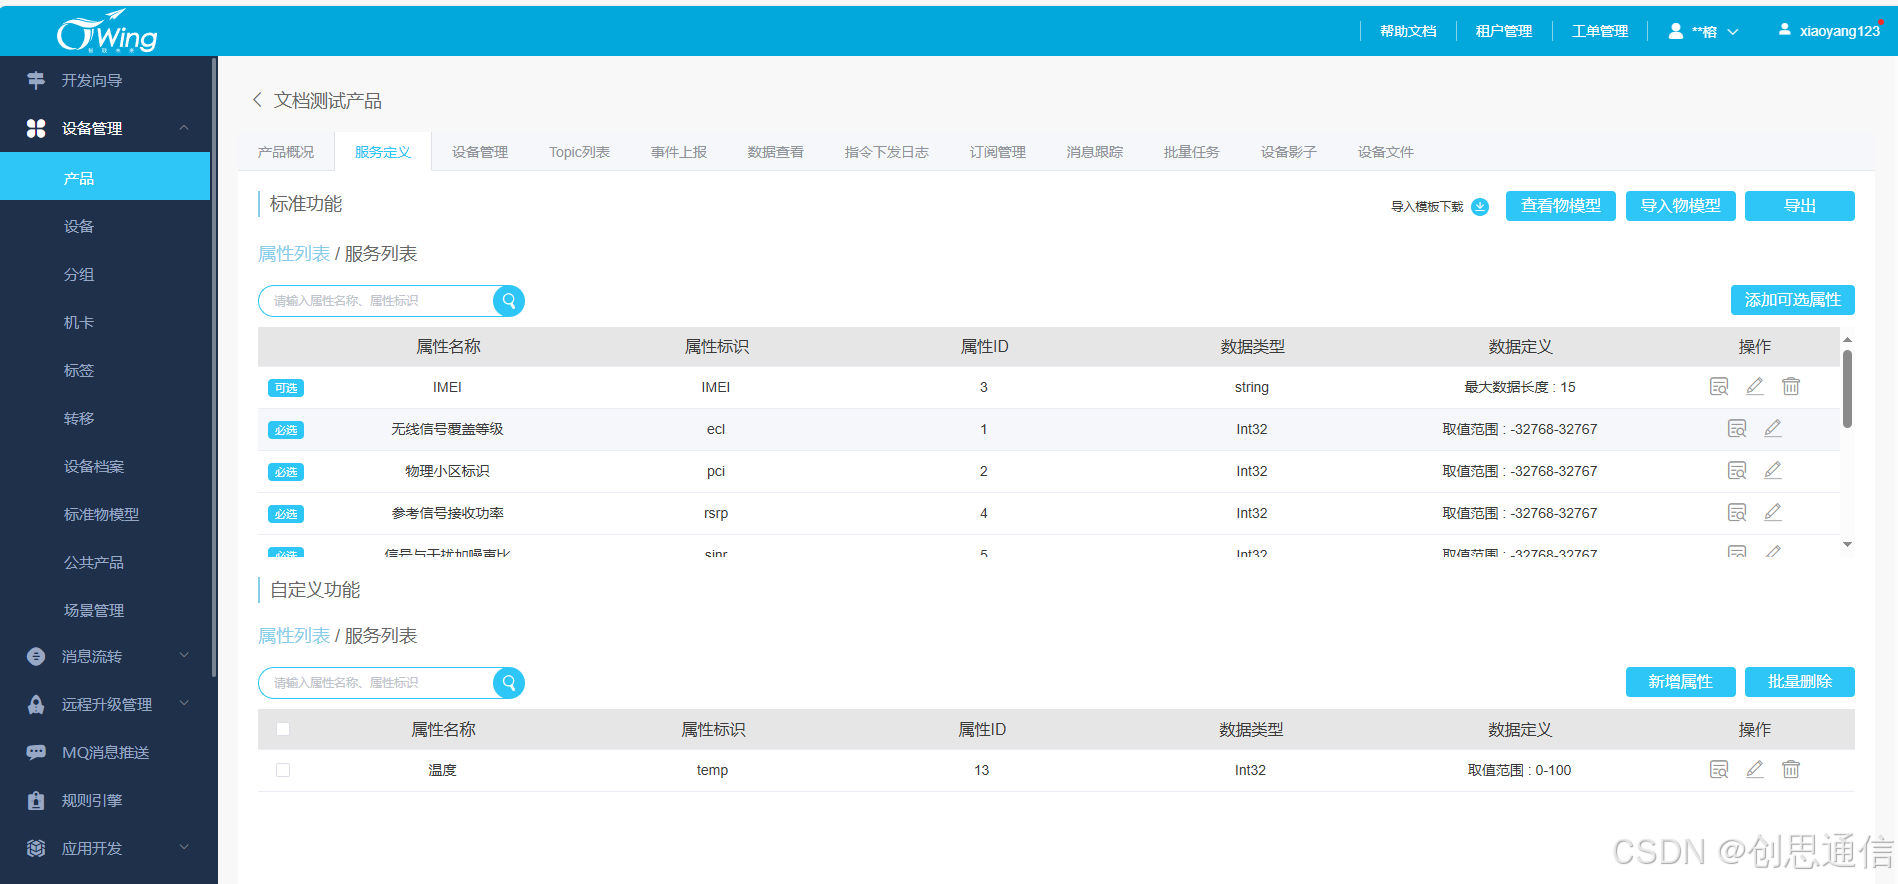The image size is (1898, 884).
Task: Click the 规则引擎 sidebar icon
Action: point(36,800)
